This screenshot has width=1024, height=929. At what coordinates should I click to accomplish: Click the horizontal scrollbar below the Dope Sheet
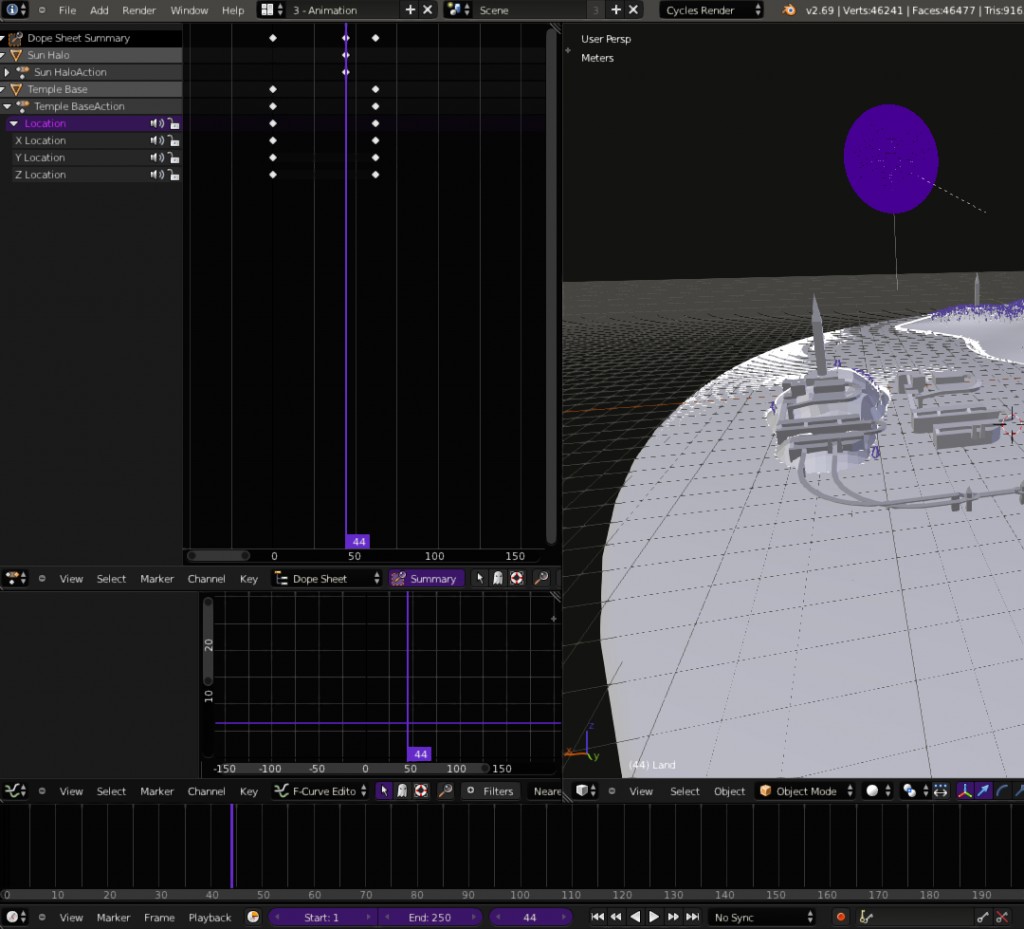pos(218,556)
